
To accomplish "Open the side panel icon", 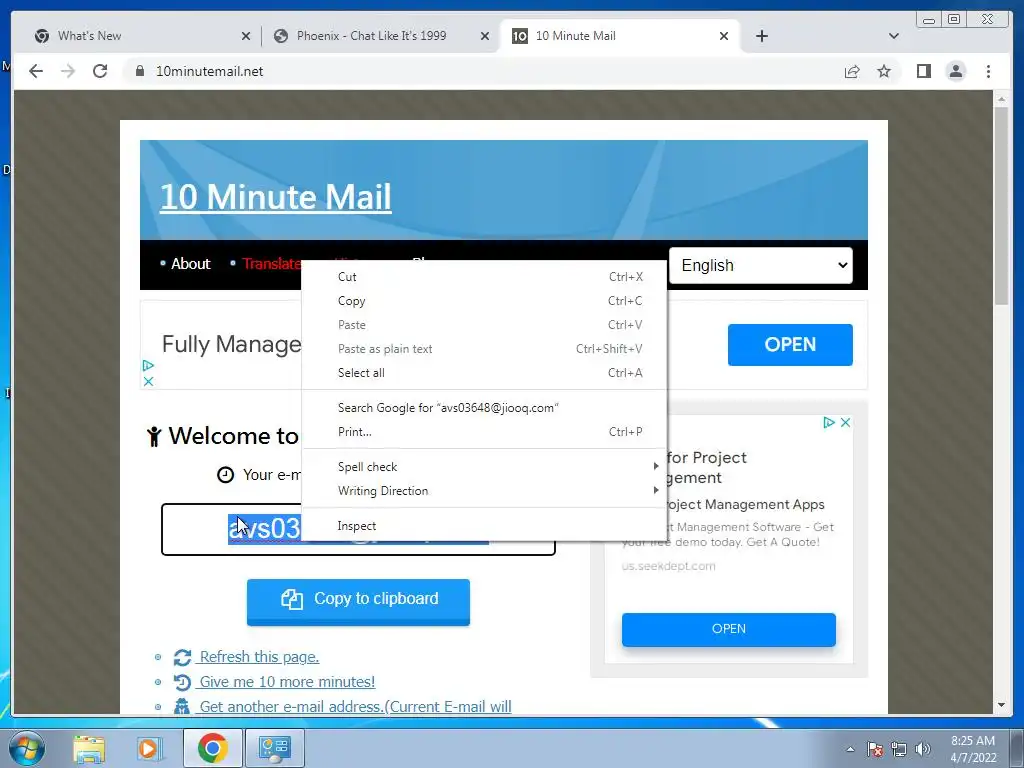I will pos(923,71).
